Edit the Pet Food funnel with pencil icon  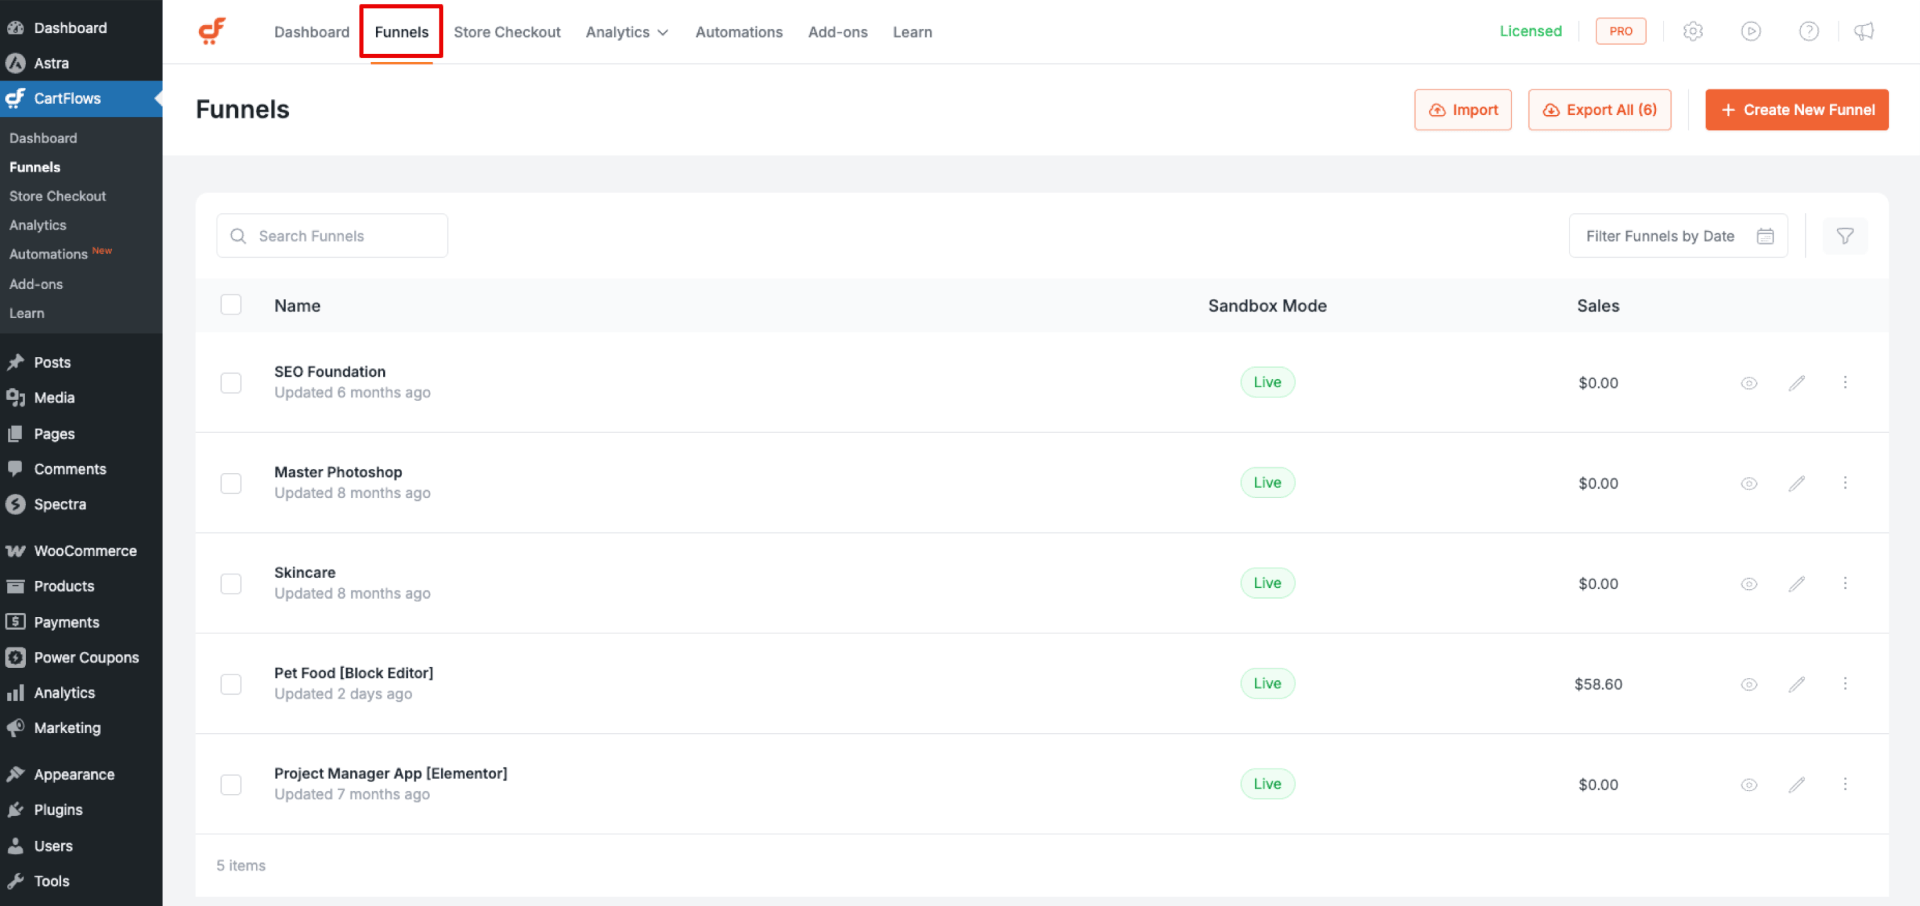[x=1797, y=684]
